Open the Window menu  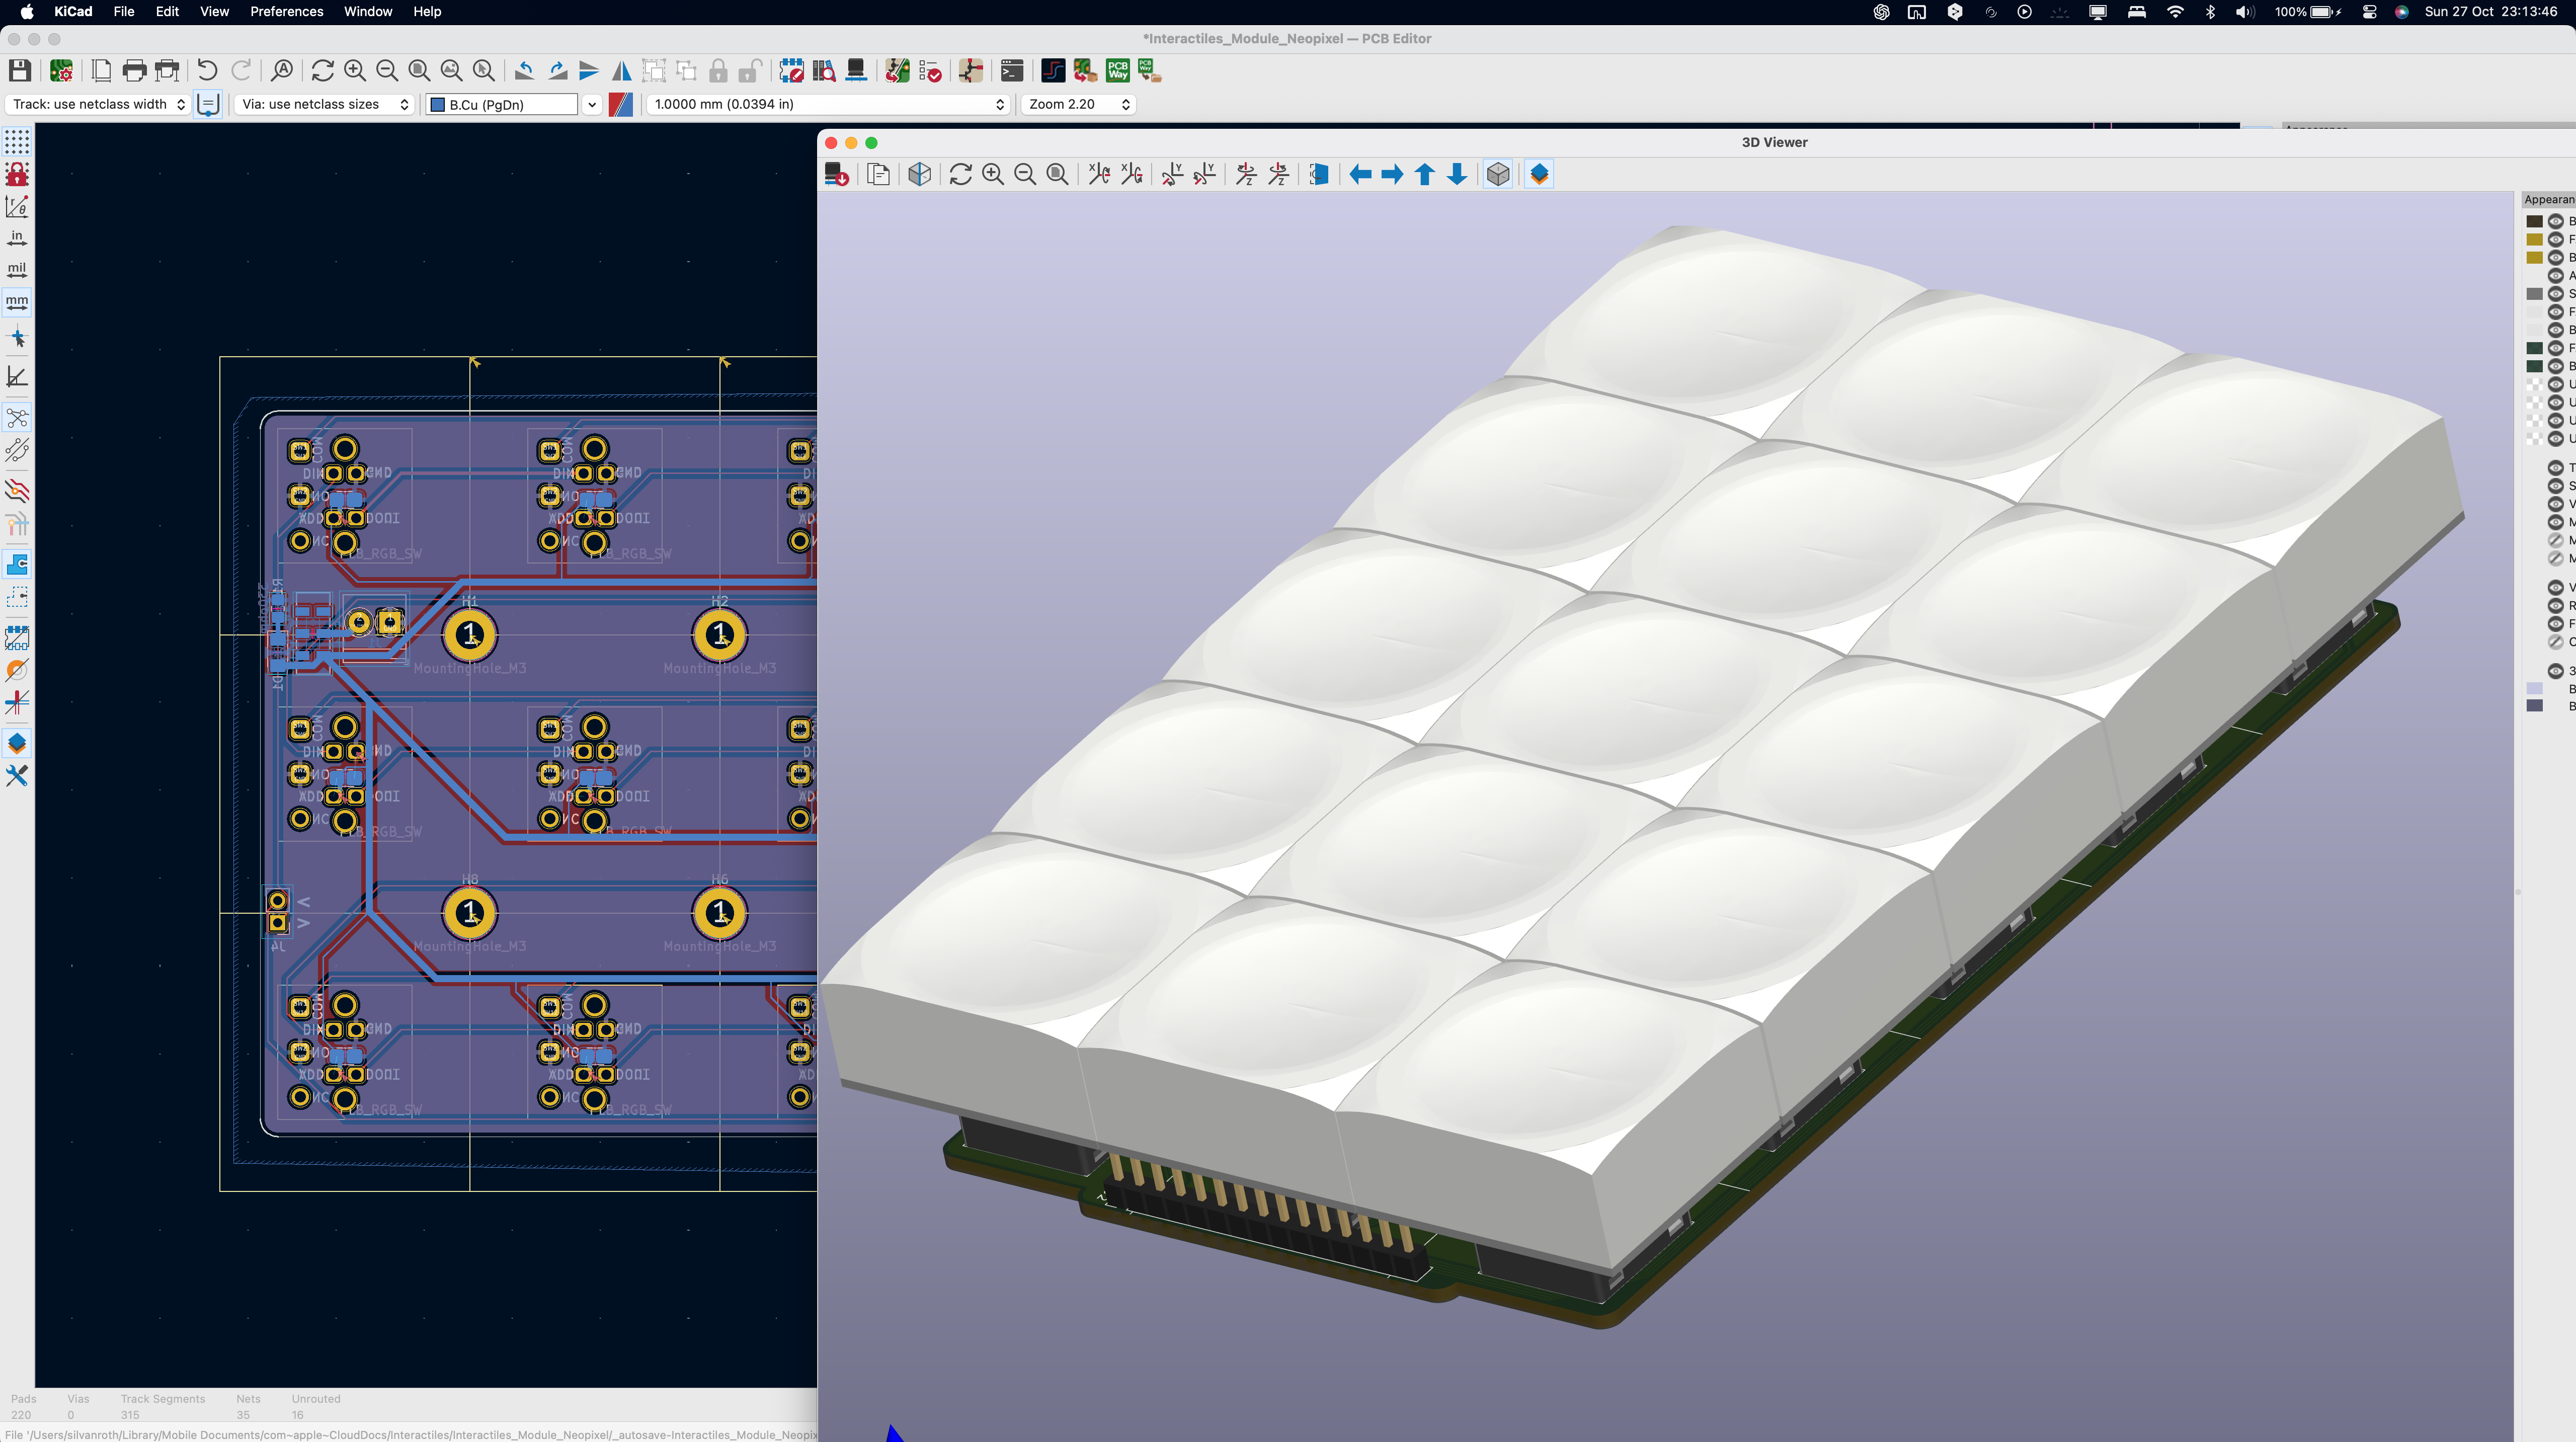(368, 11)
